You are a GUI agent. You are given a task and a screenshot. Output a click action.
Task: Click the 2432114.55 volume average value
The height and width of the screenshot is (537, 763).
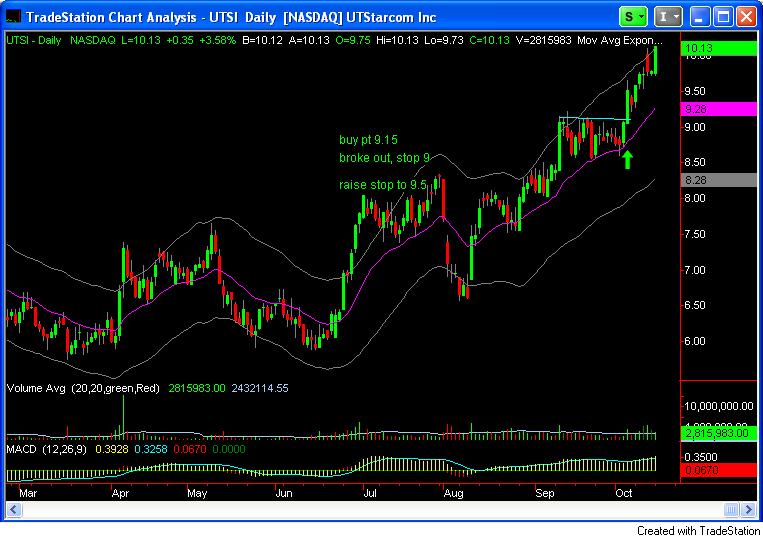pyautogui.click(x=260, y=388)
